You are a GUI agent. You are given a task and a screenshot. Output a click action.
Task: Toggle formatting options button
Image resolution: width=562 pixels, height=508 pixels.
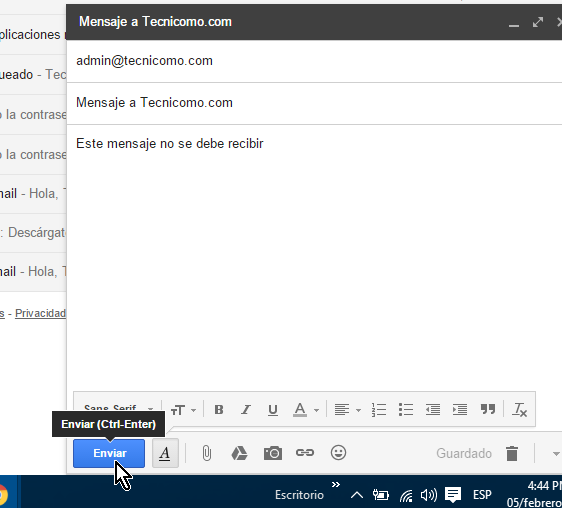click(x=165, y=453)
